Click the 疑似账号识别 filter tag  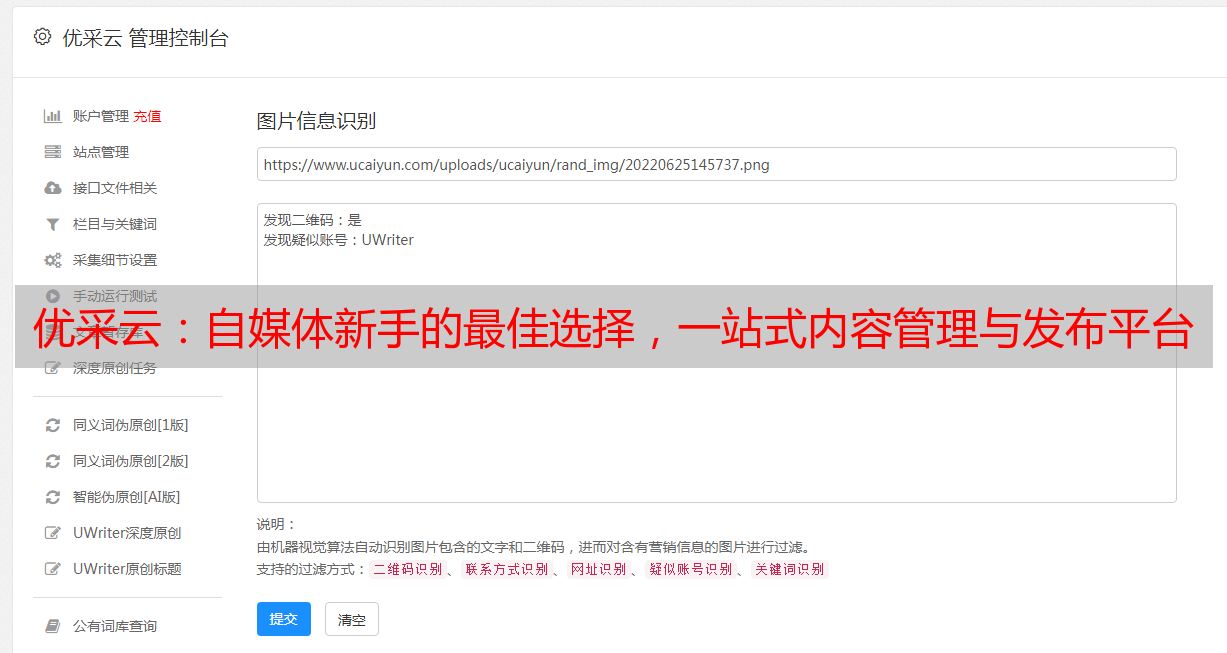[x=691, y=569]
